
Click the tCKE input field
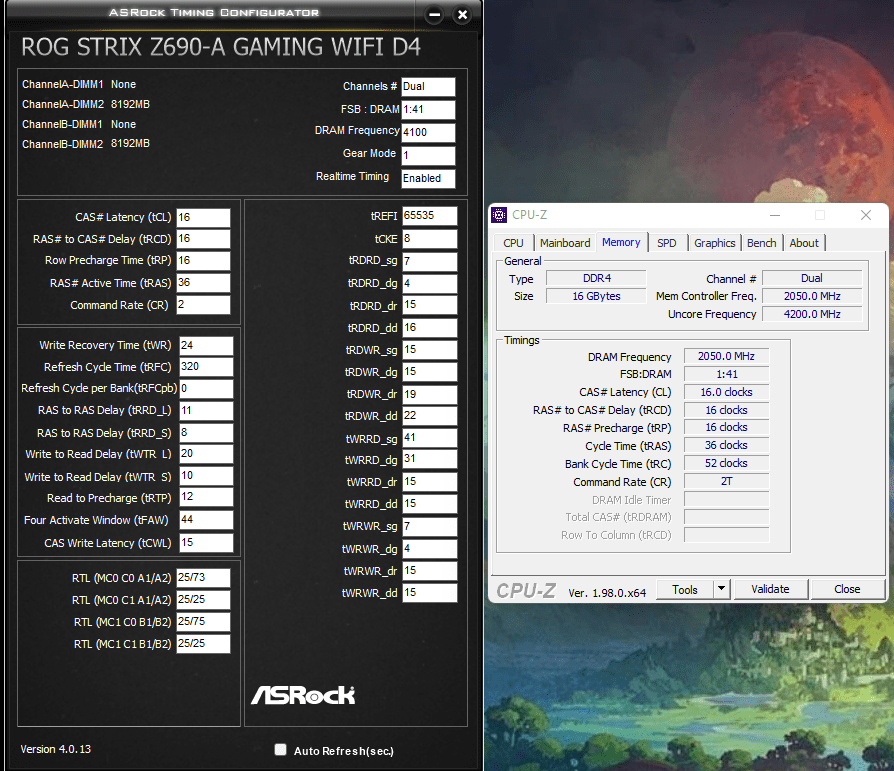pyautogui.click(x=429, y=239)
